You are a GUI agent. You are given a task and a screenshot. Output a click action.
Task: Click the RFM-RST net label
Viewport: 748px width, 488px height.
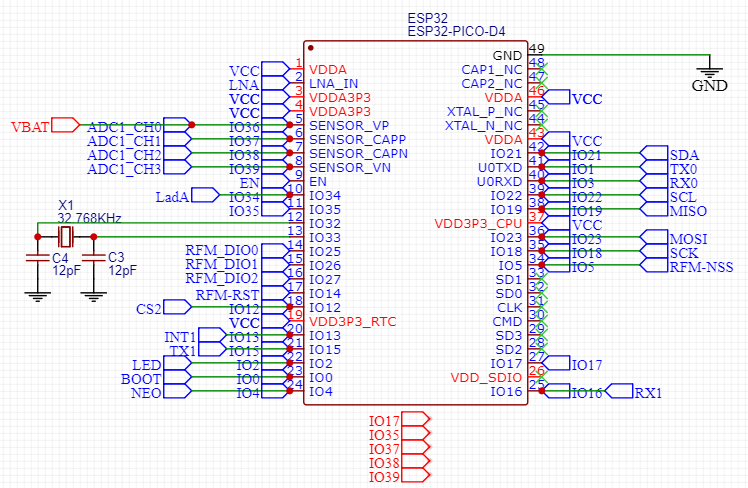click(227, 295)
